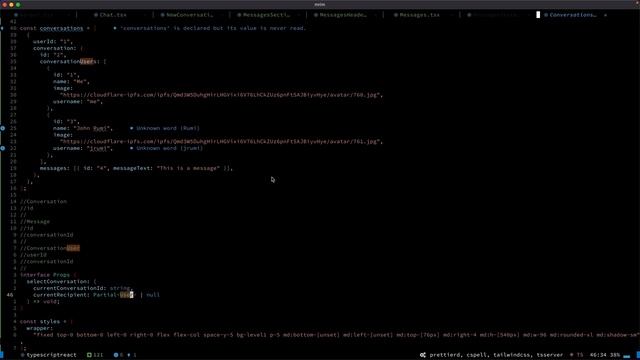The width and height of the screenshot is (640, 360).
Task: Click the LSP gears icon before prettierd
Action: 423,355
